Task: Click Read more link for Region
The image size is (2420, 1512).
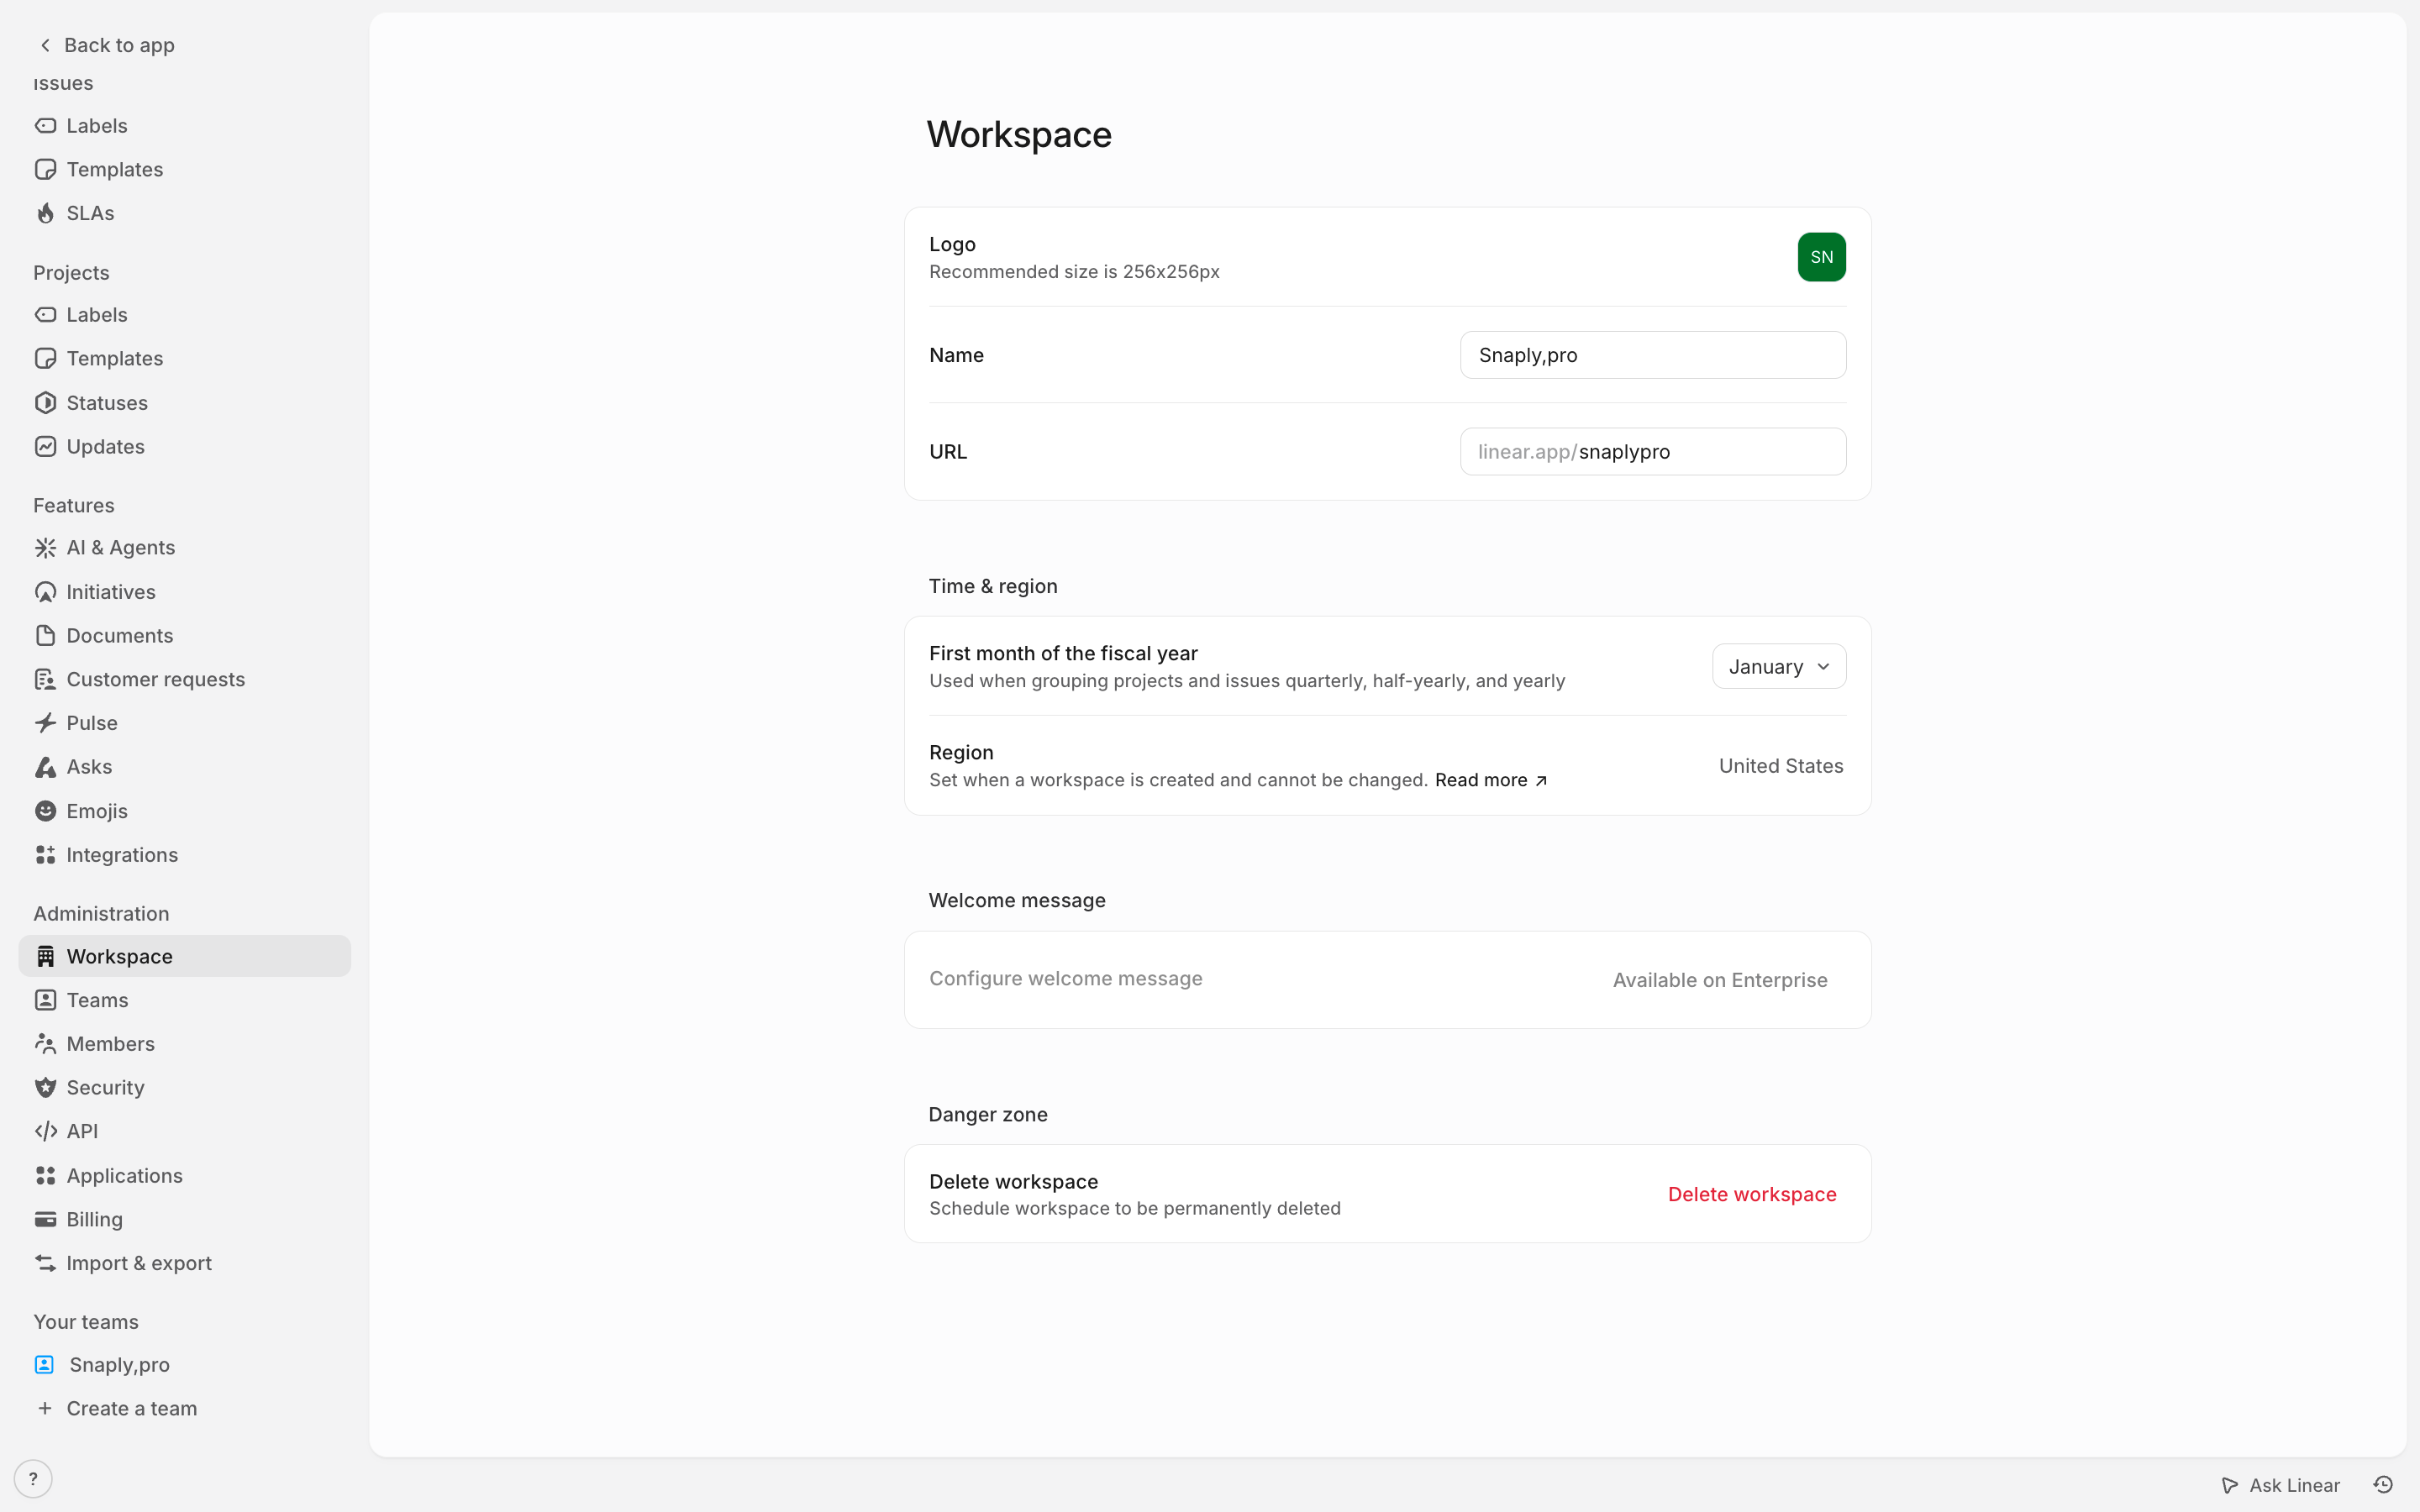Action: coord(1491,780)
